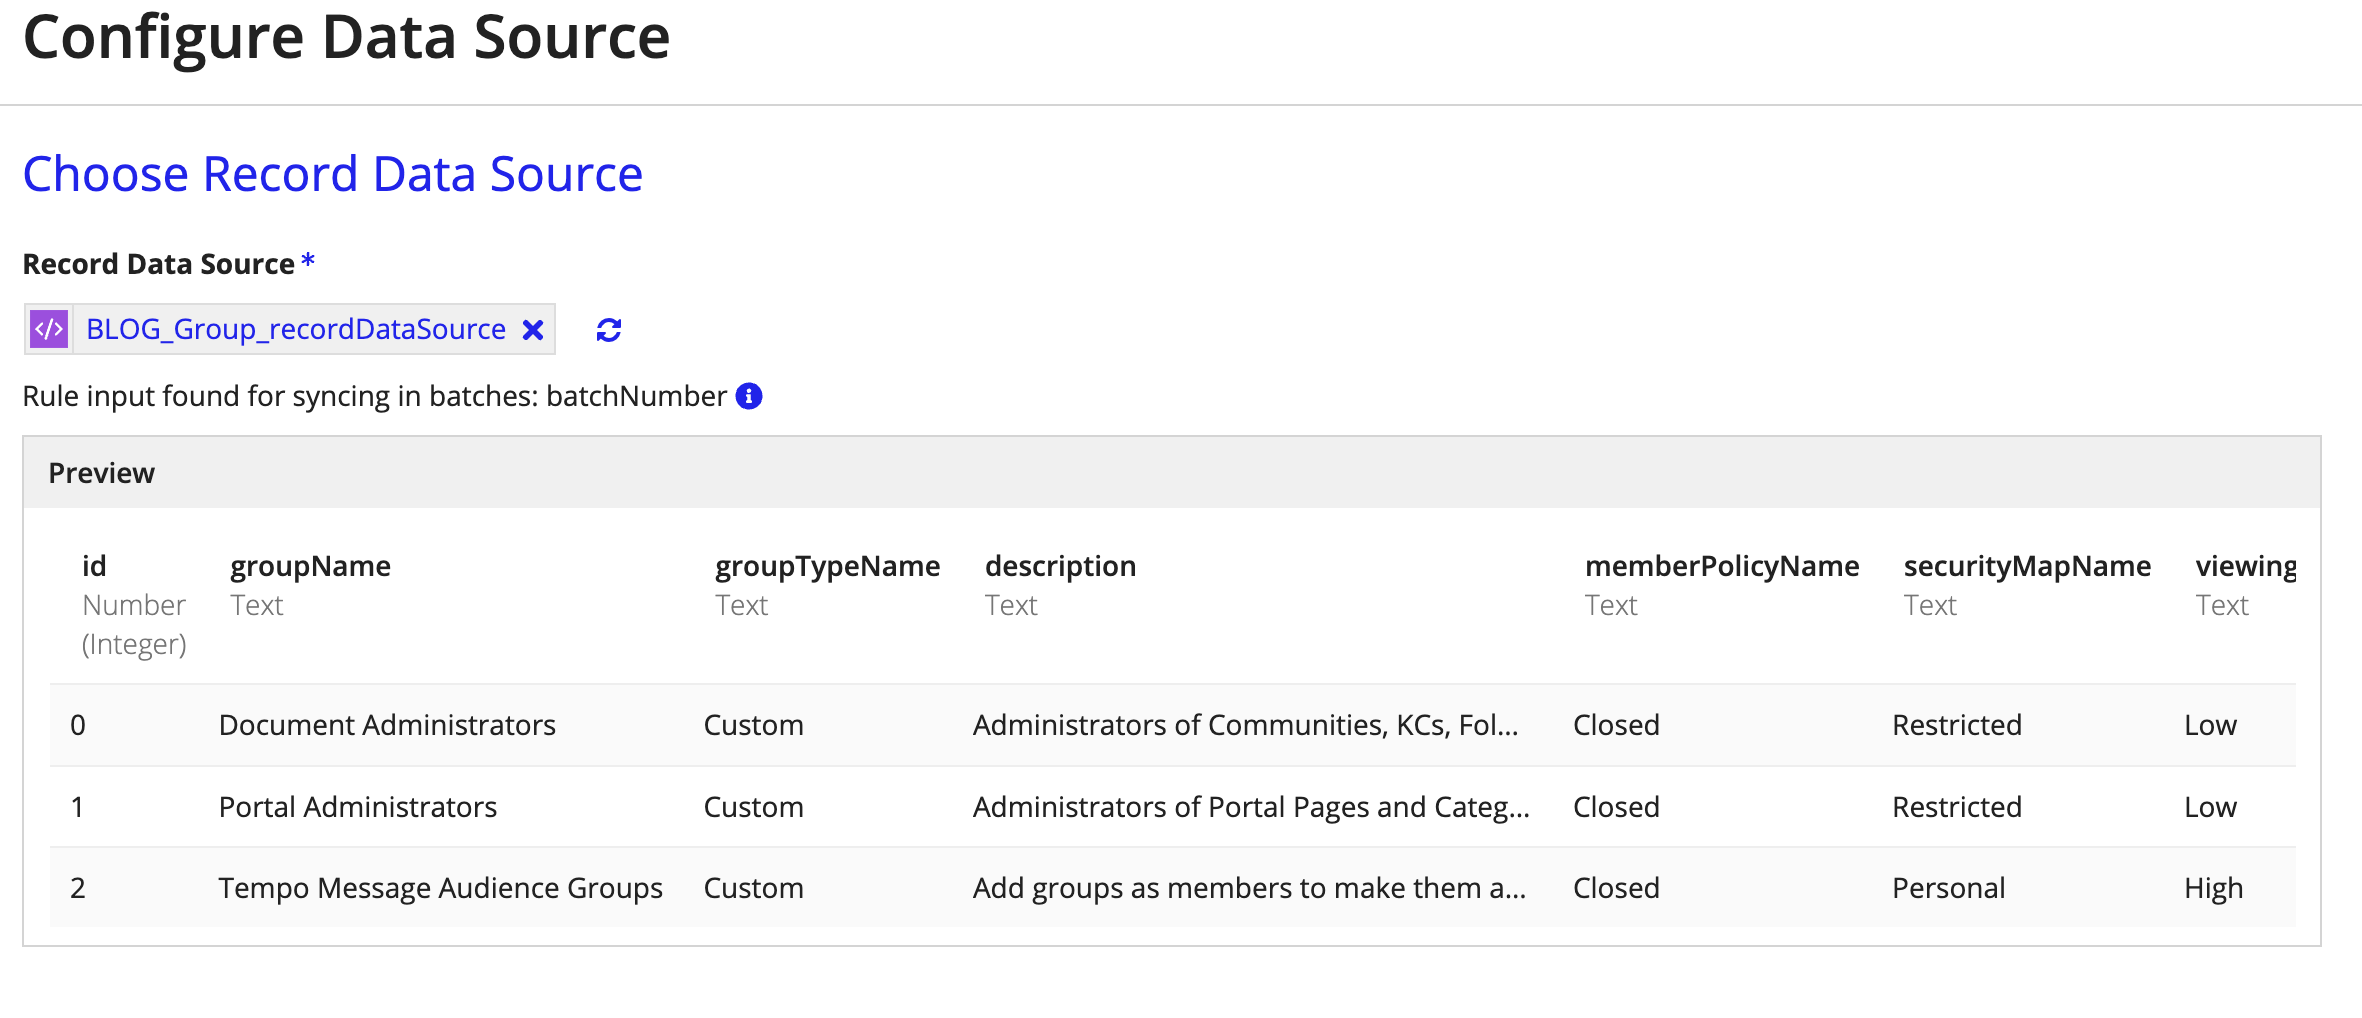
Task: Click the memberPolicyName column header
Action: pyautogui.click(x=1721, y=566)
